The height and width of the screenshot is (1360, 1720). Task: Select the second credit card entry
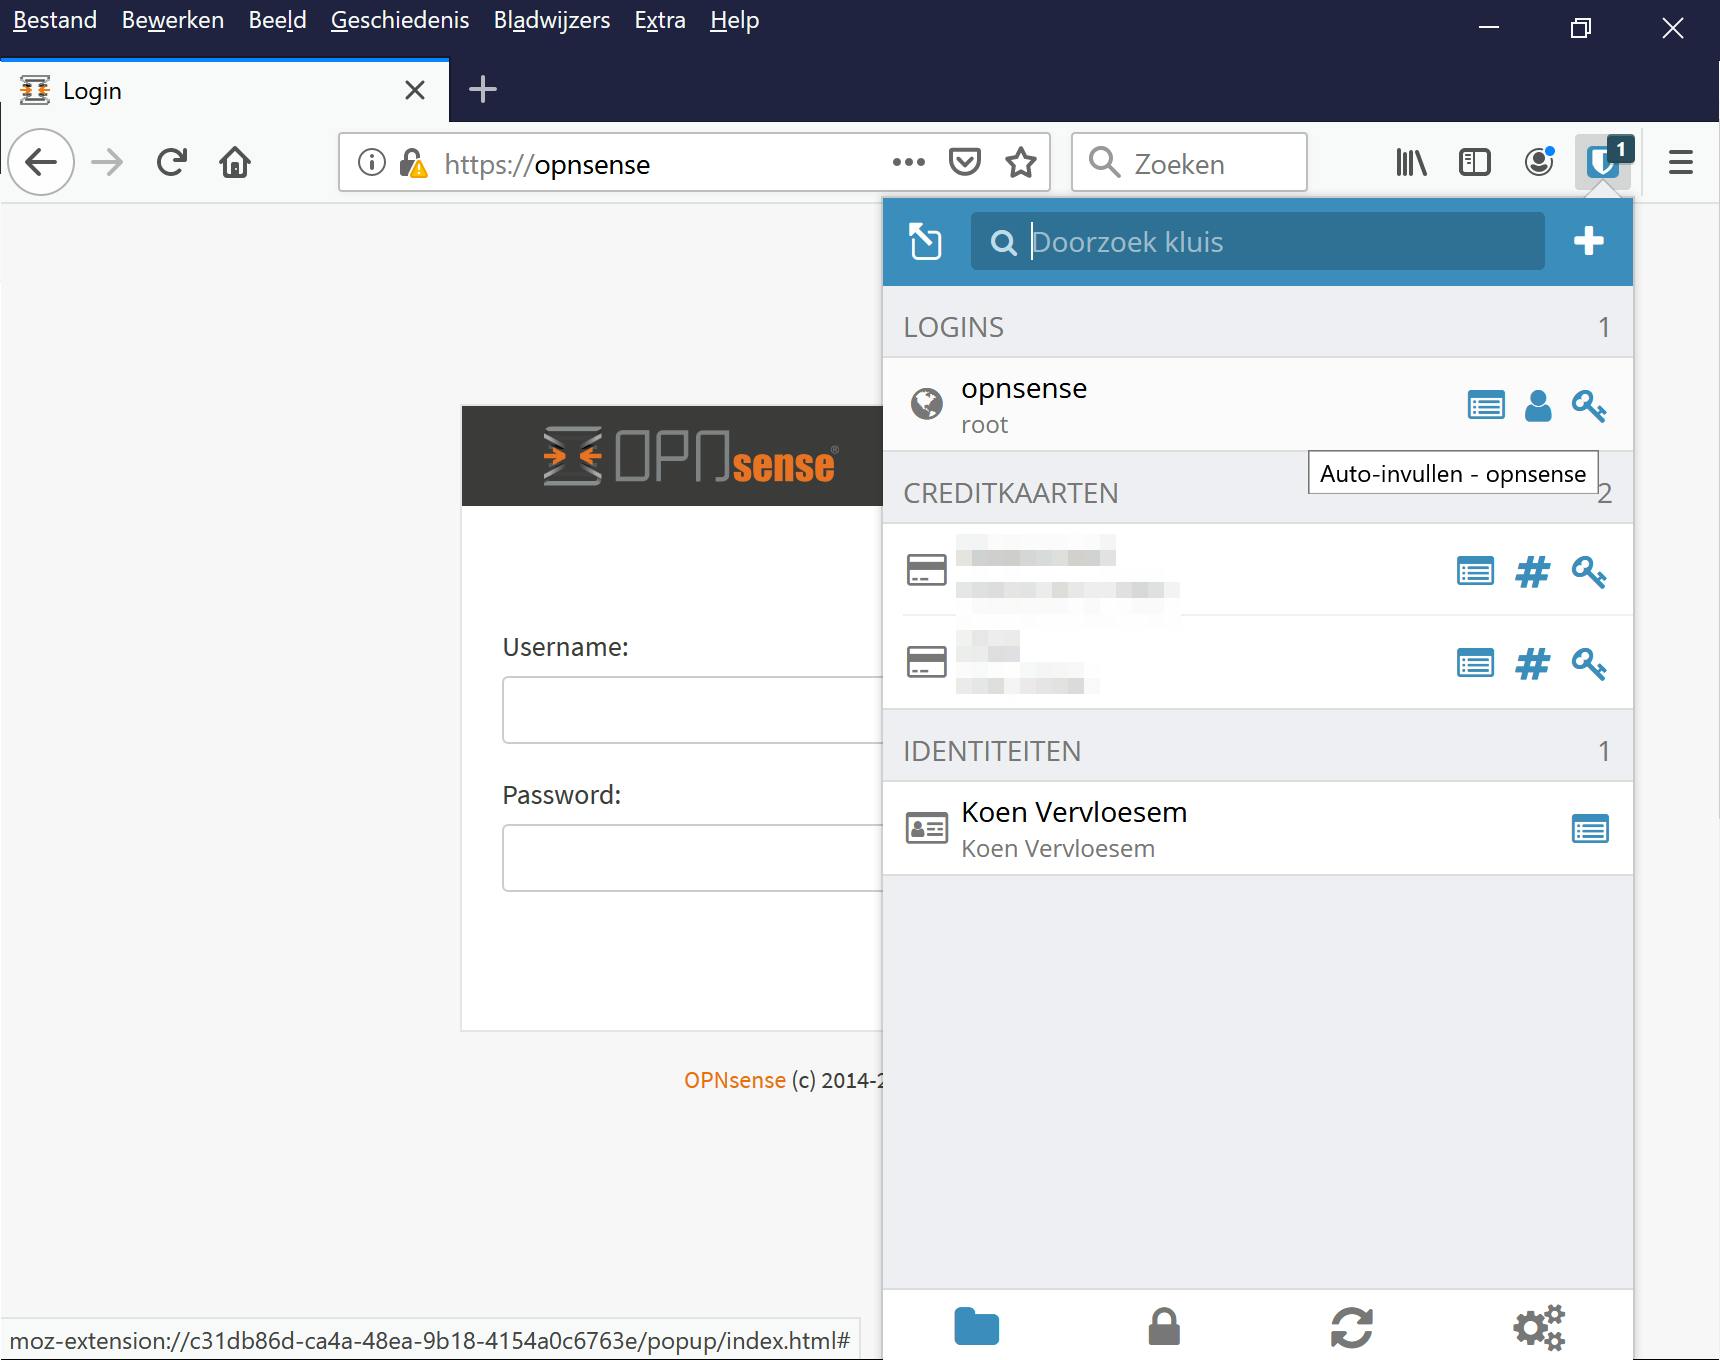pos(1170,662)
